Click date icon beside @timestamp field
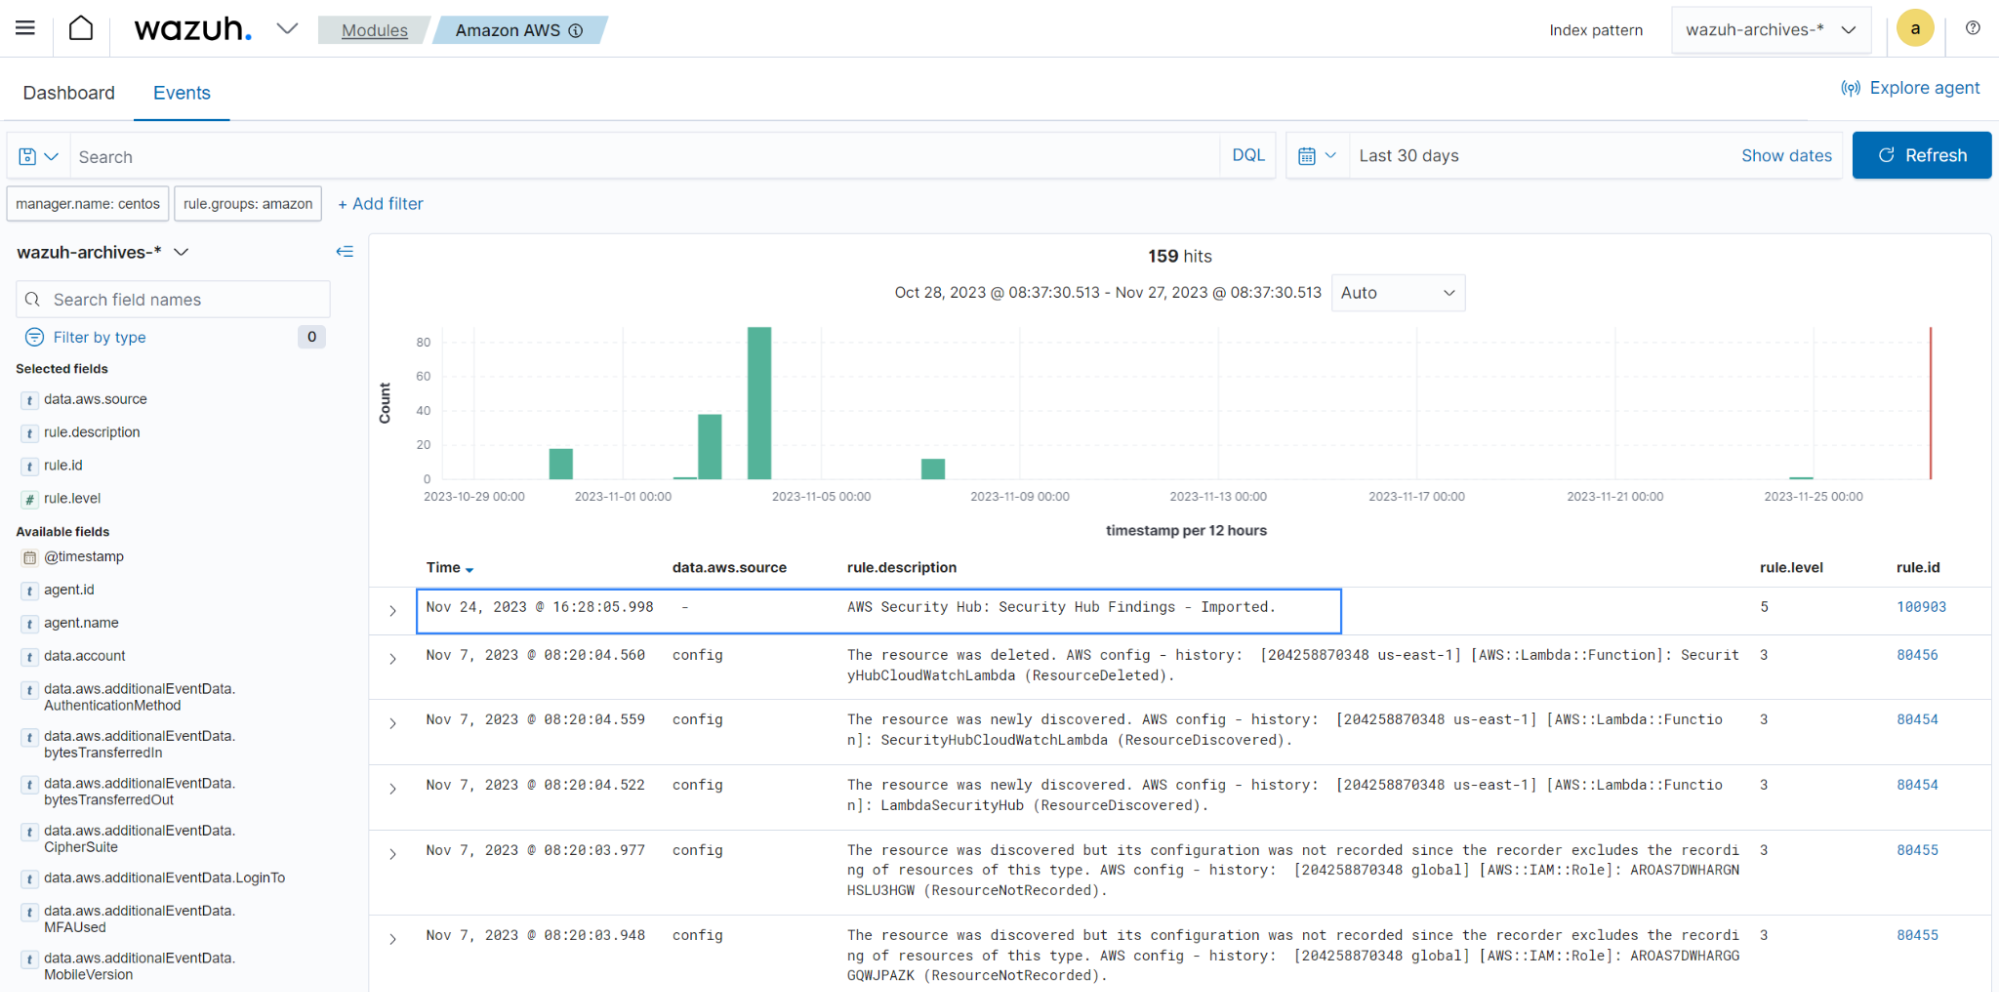 29,557
